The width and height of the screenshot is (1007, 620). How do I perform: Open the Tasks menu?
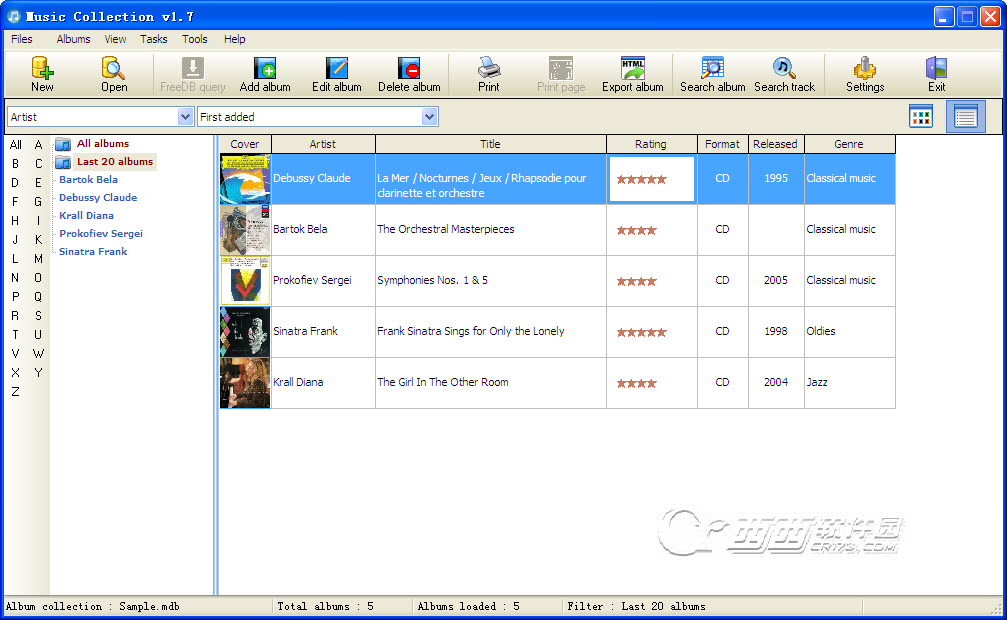tap(153, 39)
